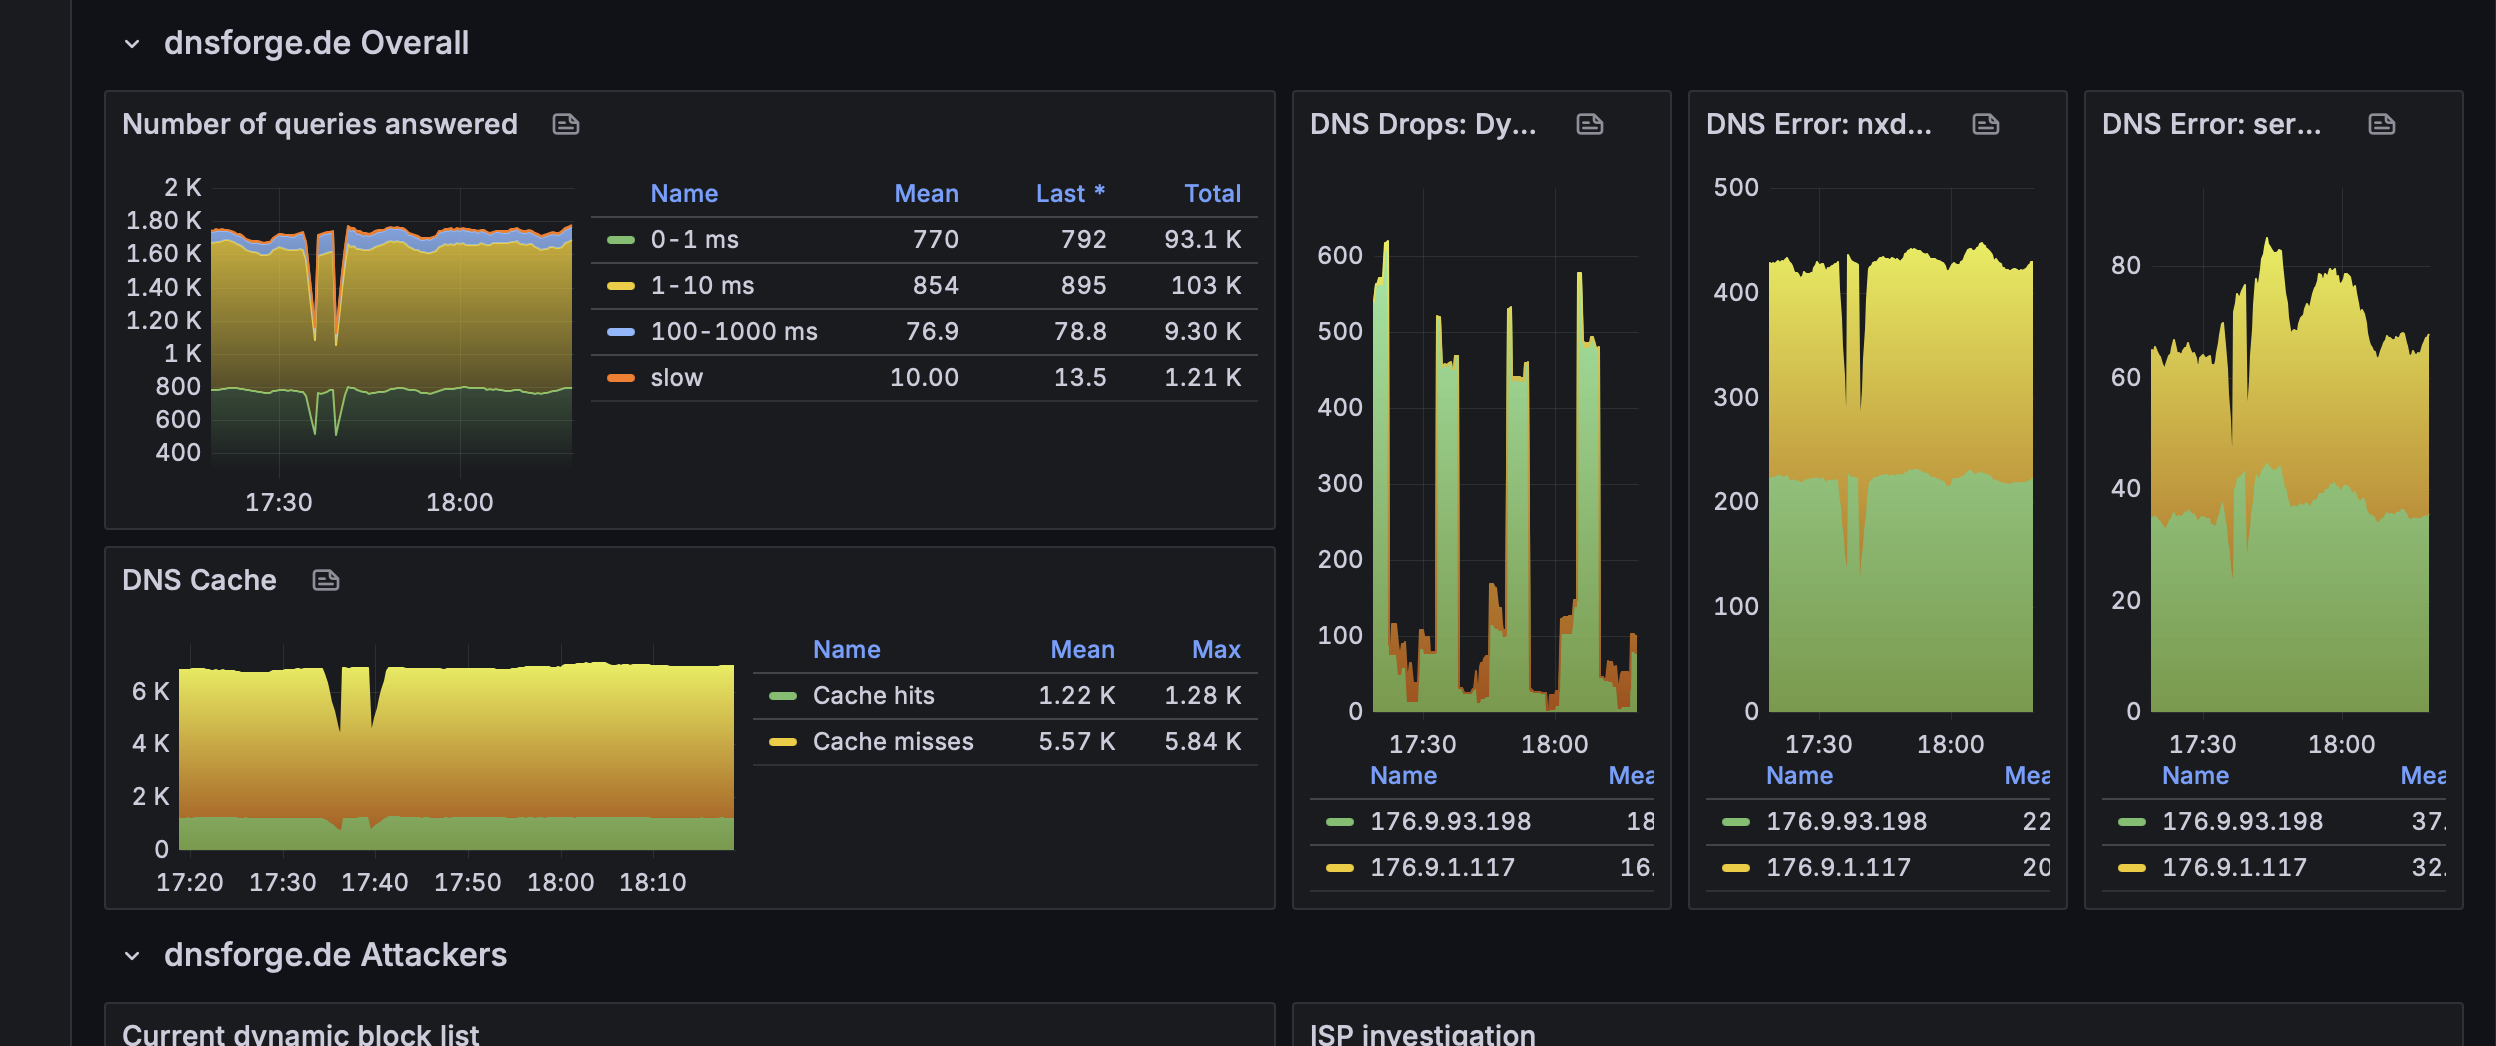Screen dimensions: 2496x1046
Task: Click the Cache hits green color swatch
Action: pyautogui.click(x=783, y=696)
